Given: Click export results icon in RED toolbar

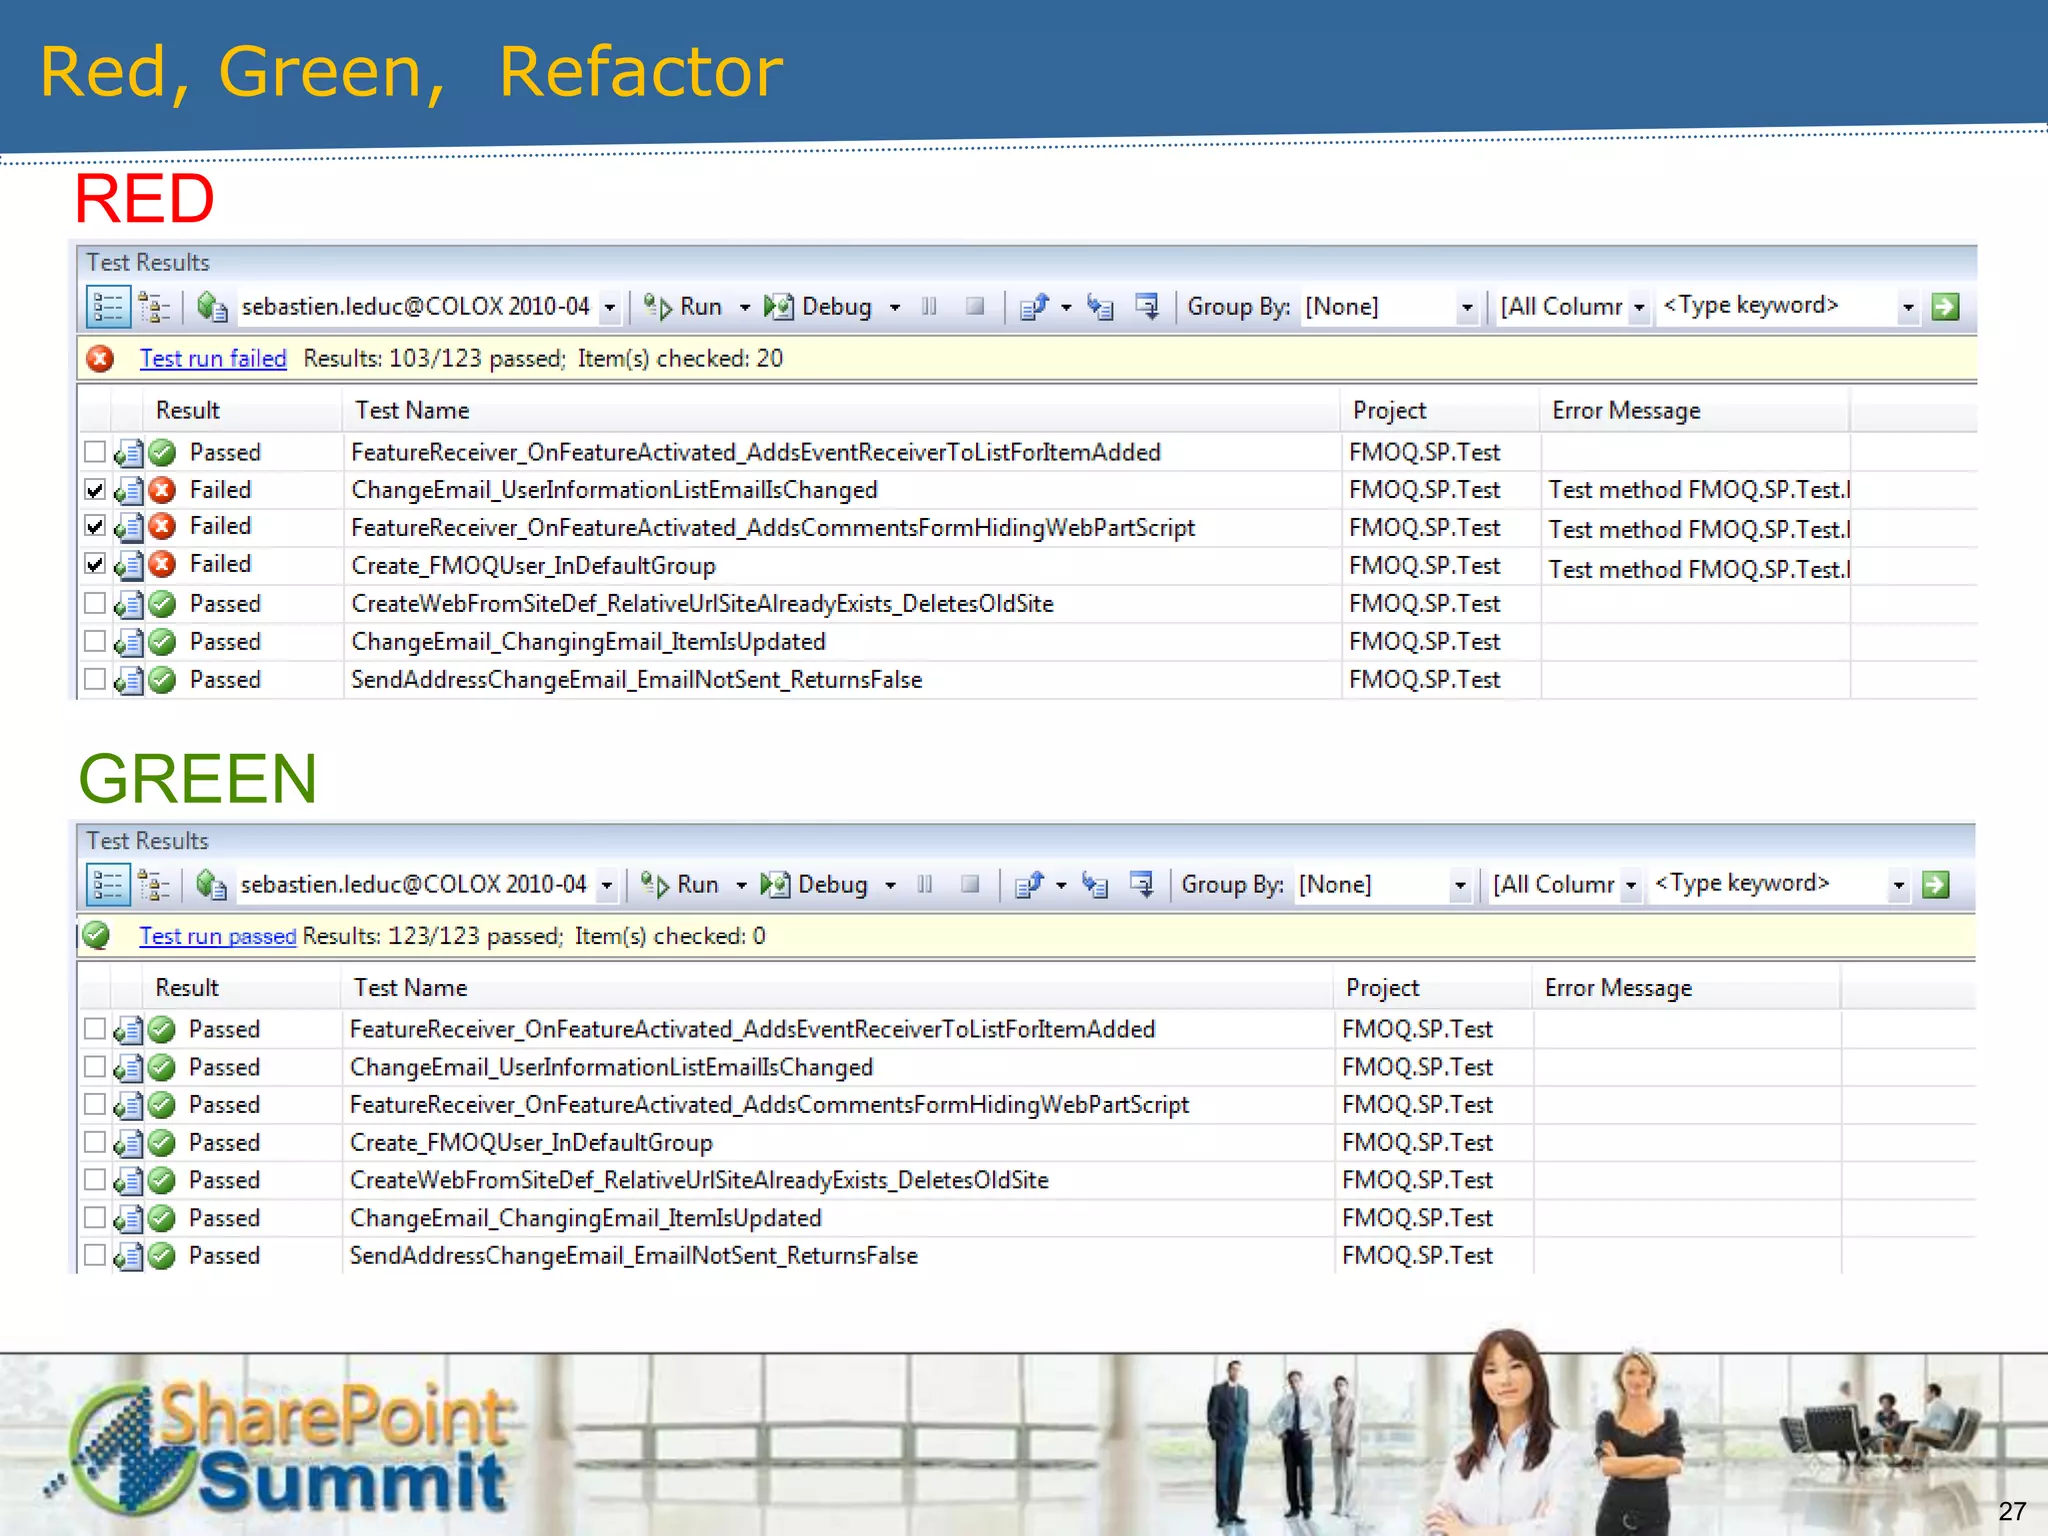Looking at the screenshot, I should pos(1034,306).
